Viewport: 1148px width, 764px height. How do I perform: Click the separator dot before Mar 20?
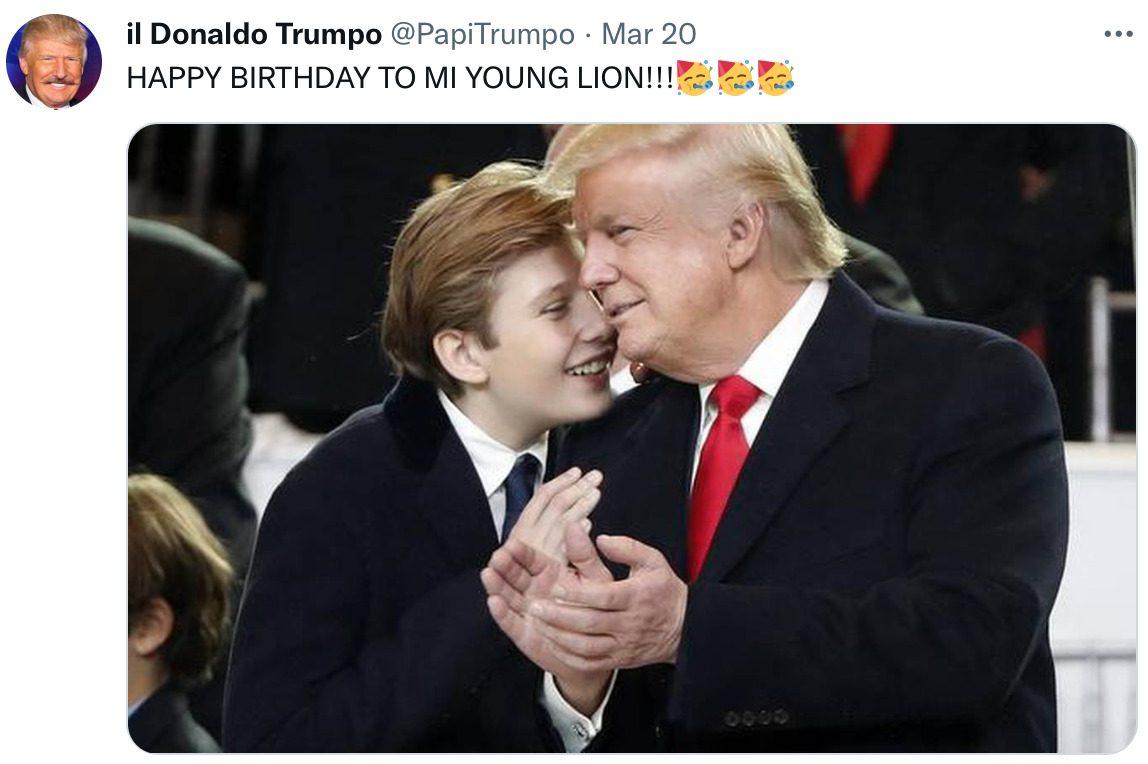point(588,35)
